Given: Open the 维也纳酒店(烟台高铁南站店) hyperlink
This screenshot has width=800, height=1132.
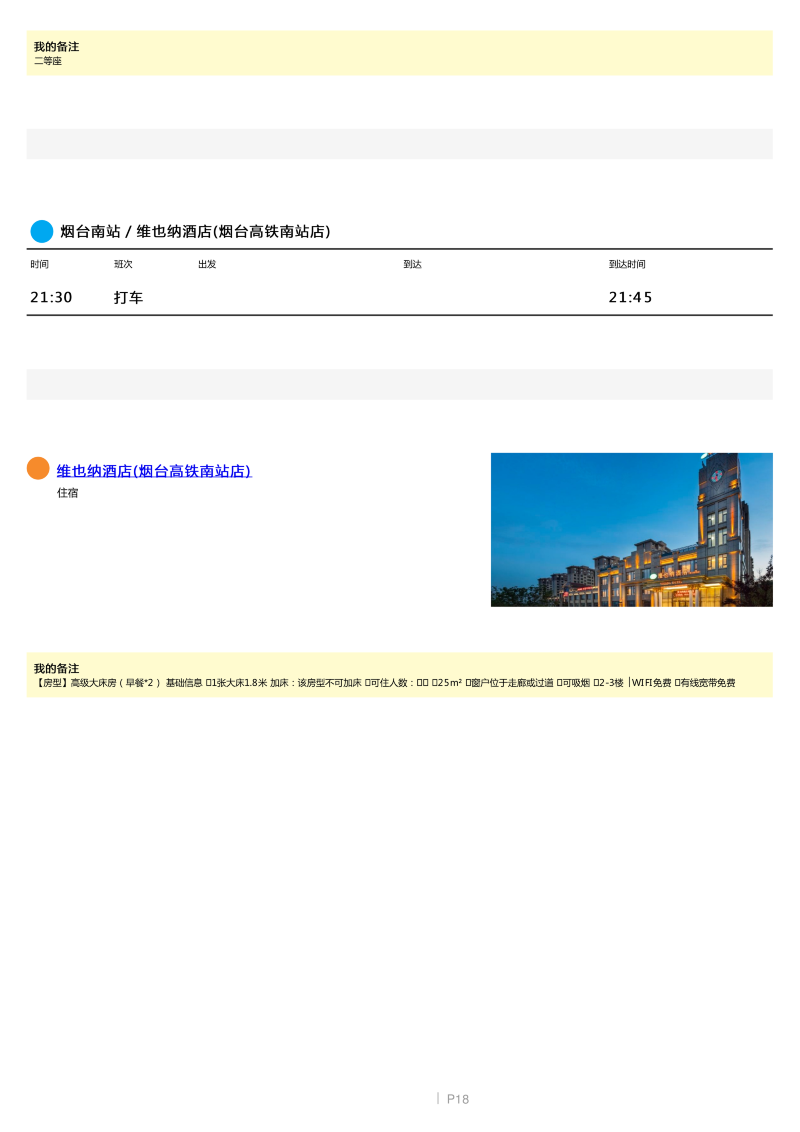Looking at the screenshot, I should [154, 471].
